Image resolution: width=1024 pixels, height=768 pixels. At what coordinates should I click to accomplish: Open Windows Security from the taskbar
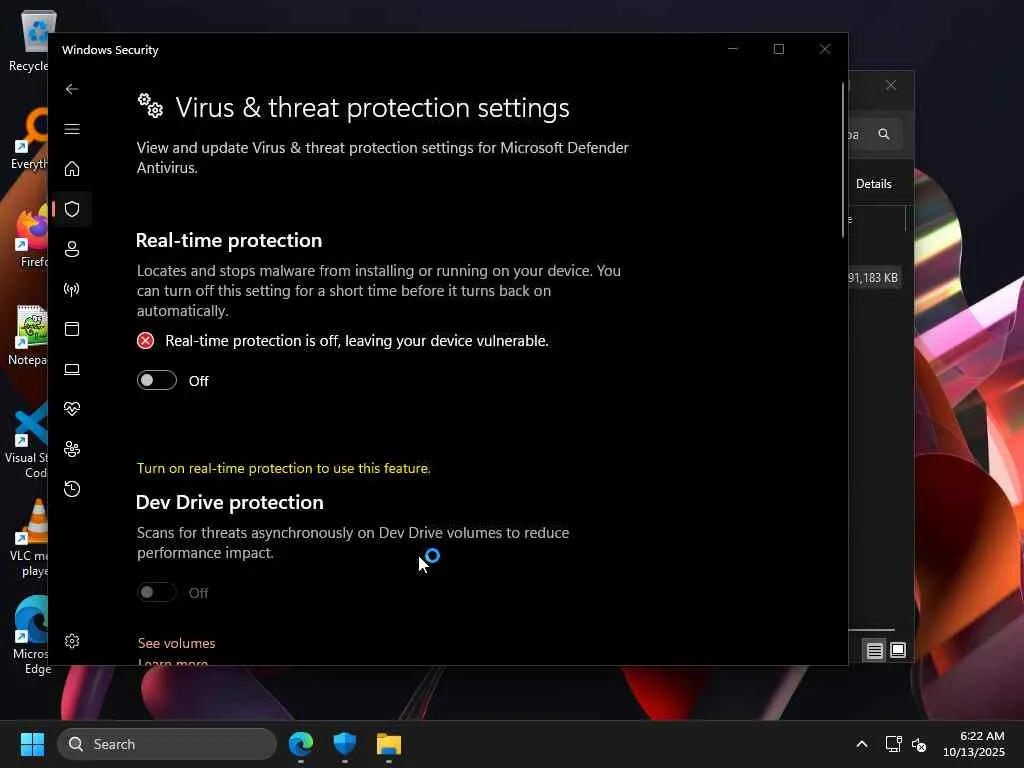345,744
